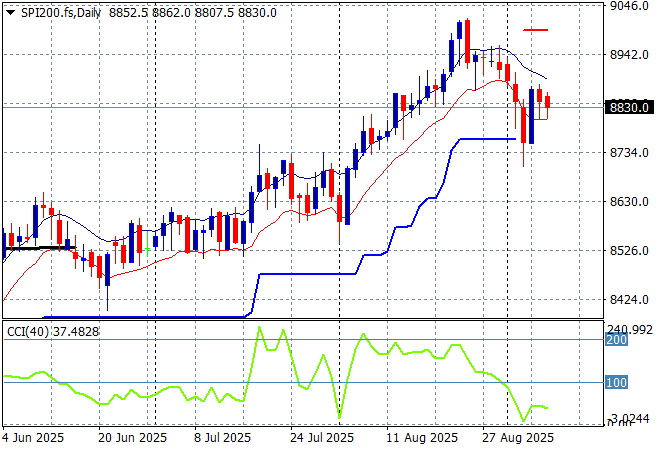Screen dimensions: 660x450
Task: Select the 8 Jul 2025 date label
Action: point(222,438)
